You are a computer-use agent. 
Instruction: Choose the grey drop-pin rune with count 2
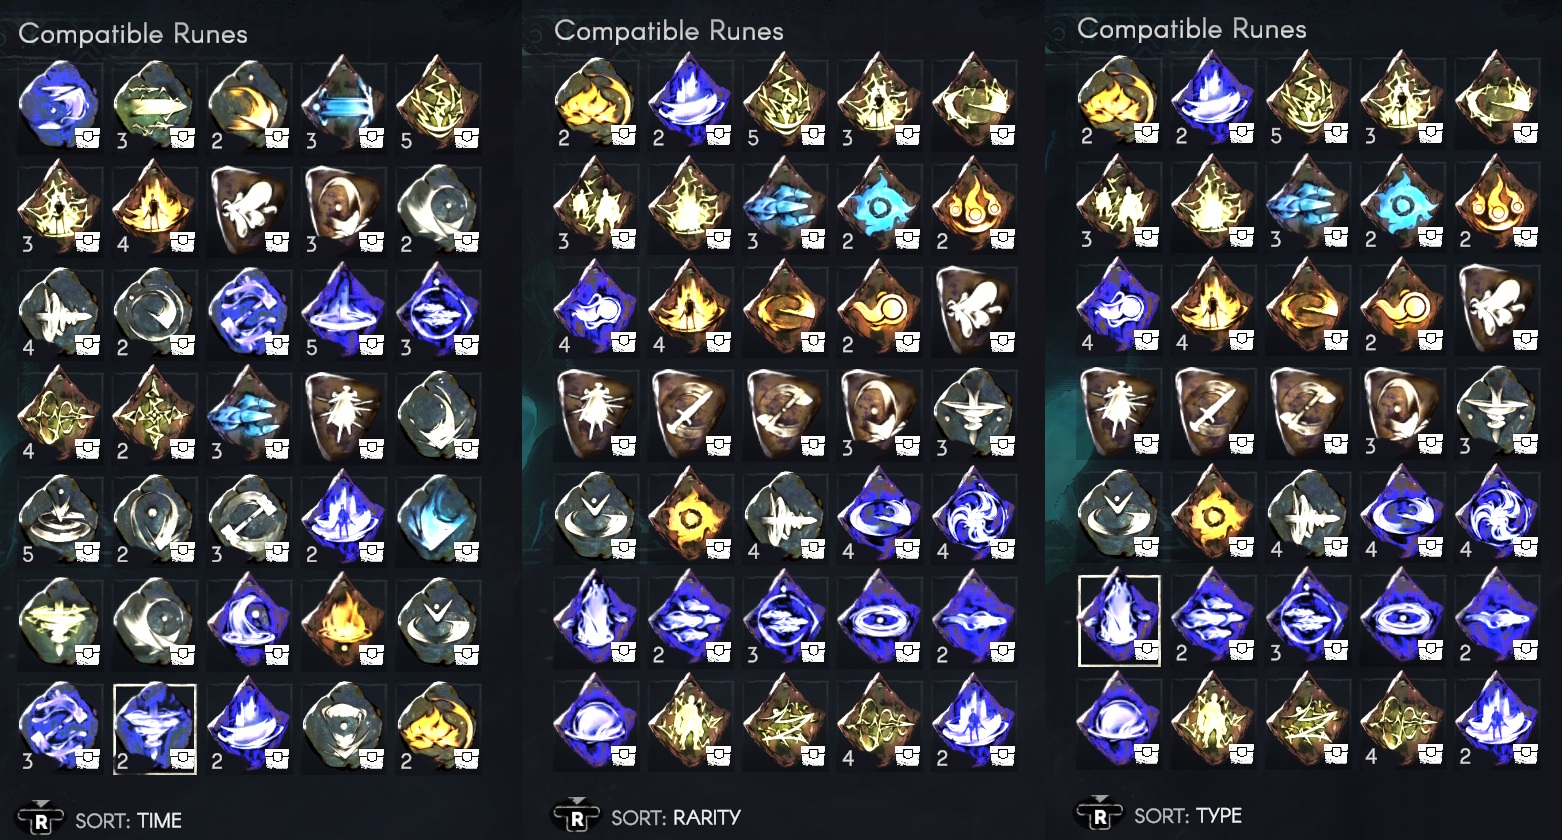155,520
